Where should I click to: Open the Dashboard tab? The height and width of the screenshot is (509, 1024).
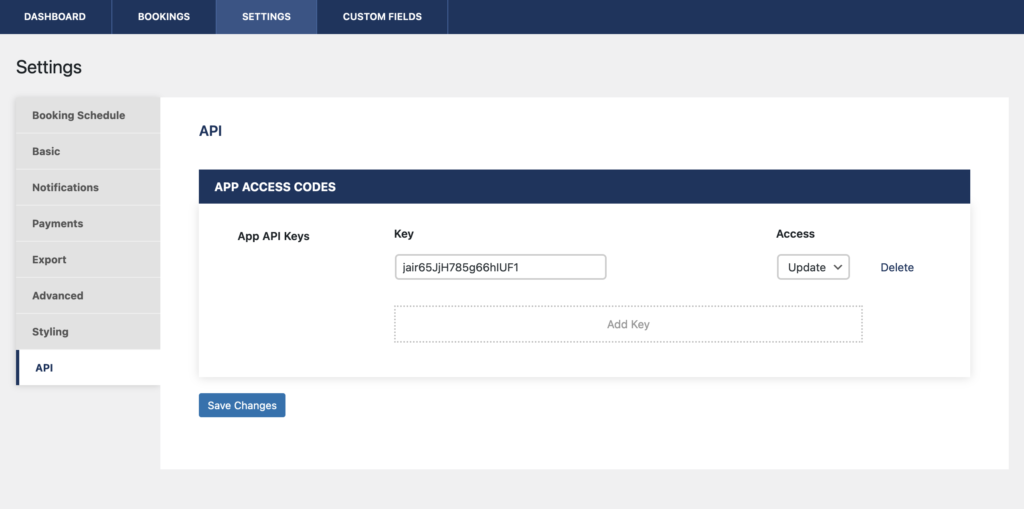pos(55,17)
